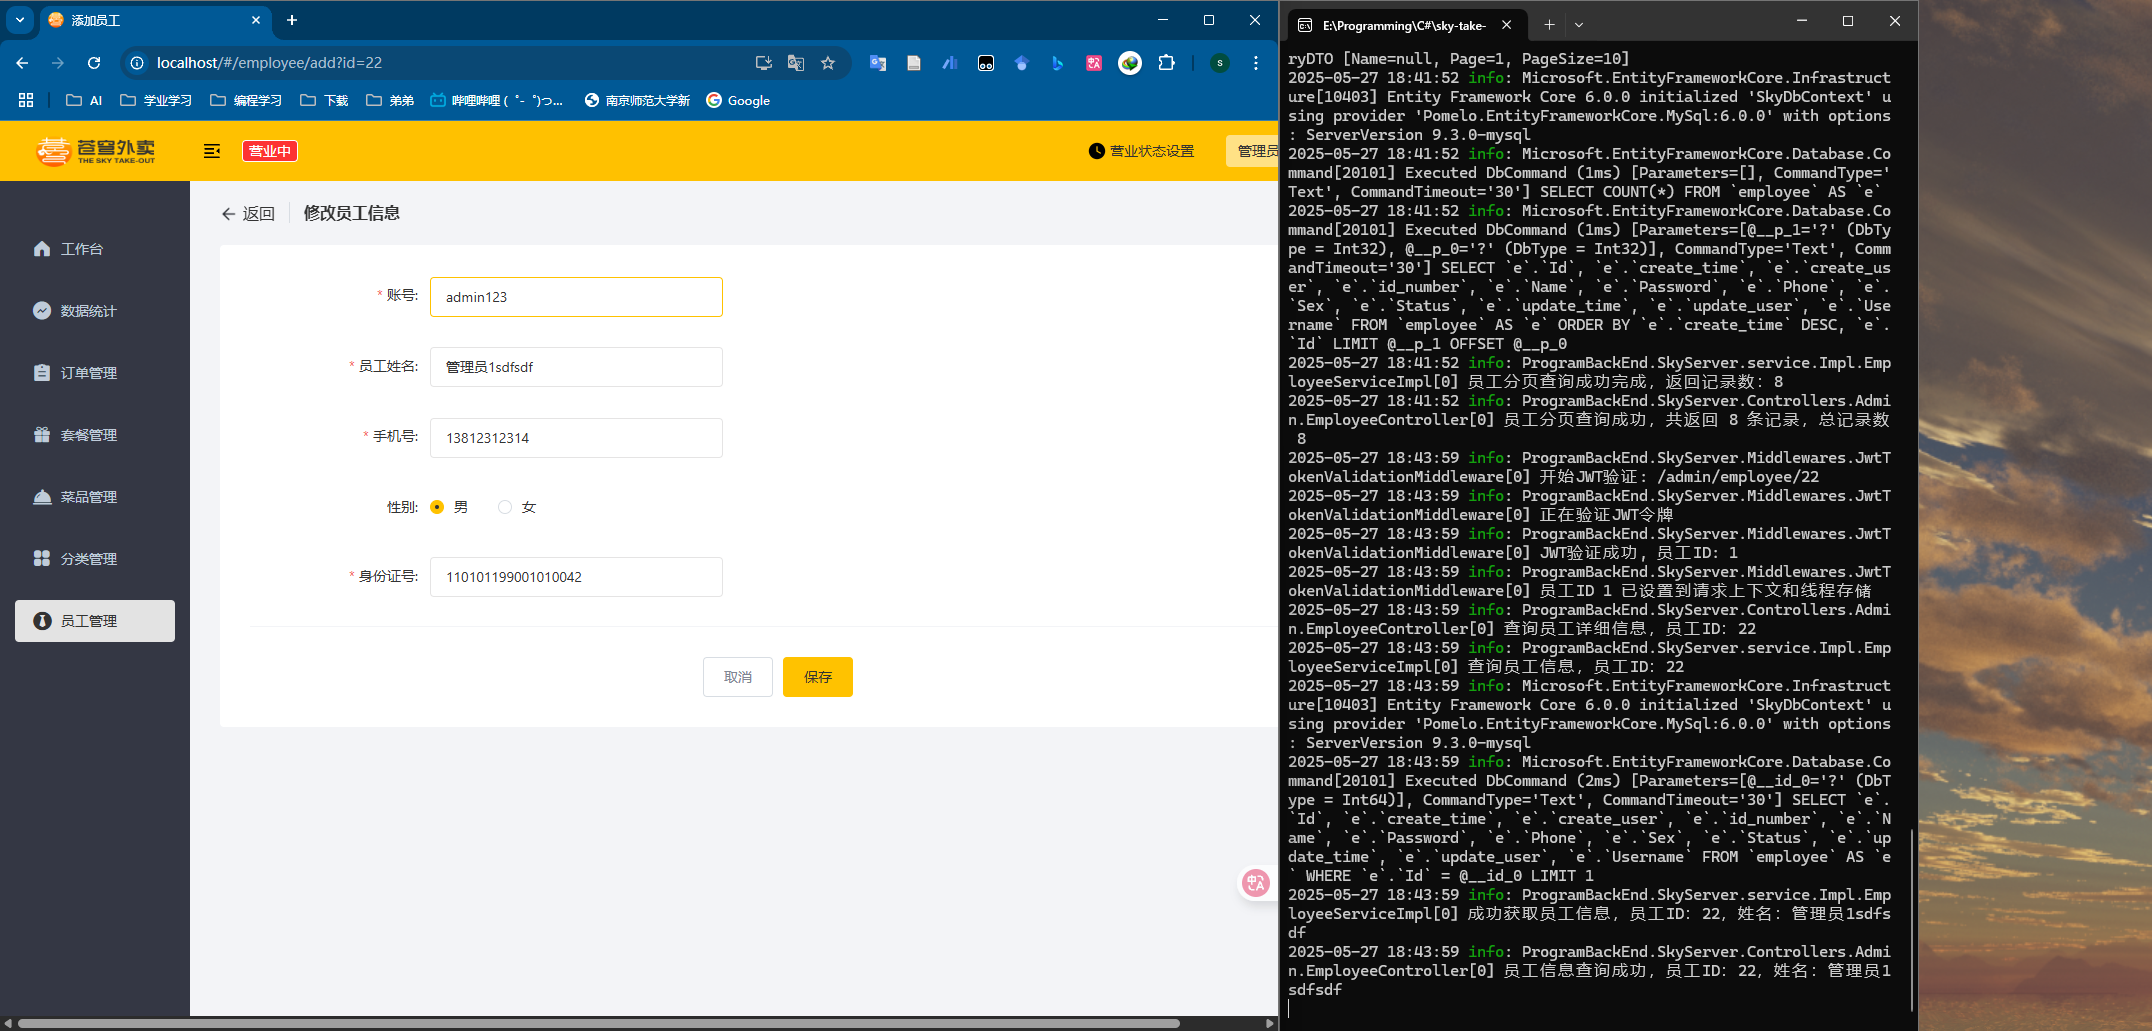Click the sidebar collapse hamburger icon
Screen dimensions: 2152x1031
click(211, 151)
